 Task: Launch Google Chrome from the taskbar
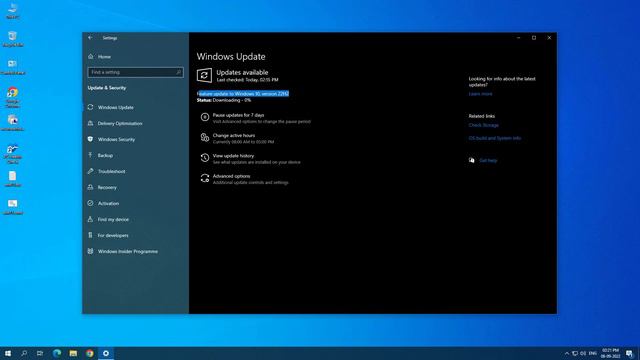click(x=89, y=353)
